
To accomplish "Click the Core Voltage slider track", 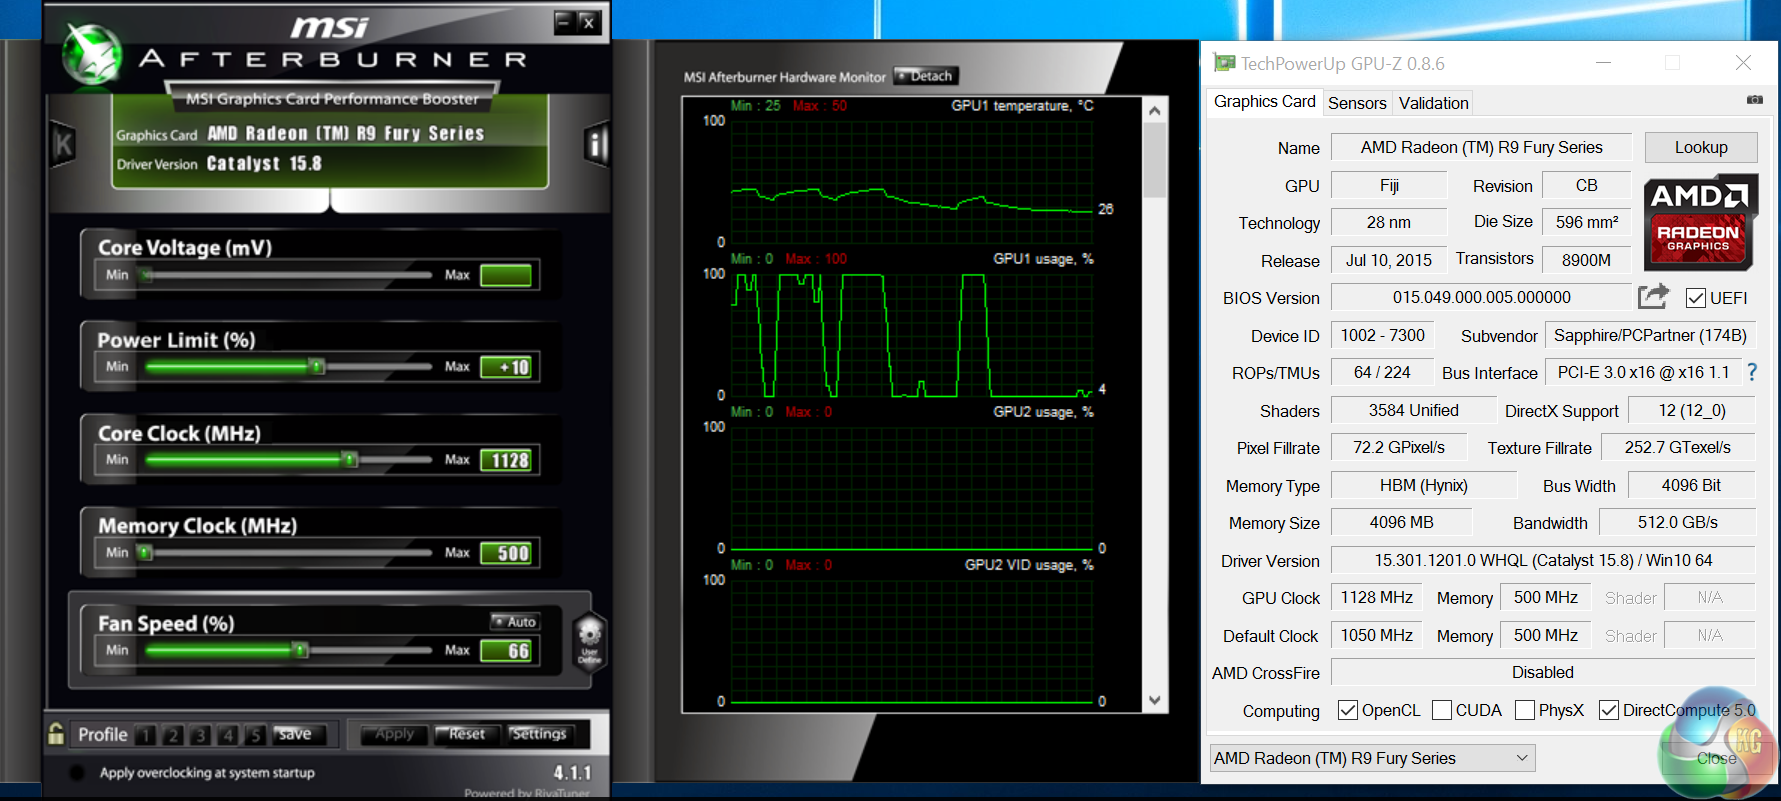I will [x=288, y=275].
